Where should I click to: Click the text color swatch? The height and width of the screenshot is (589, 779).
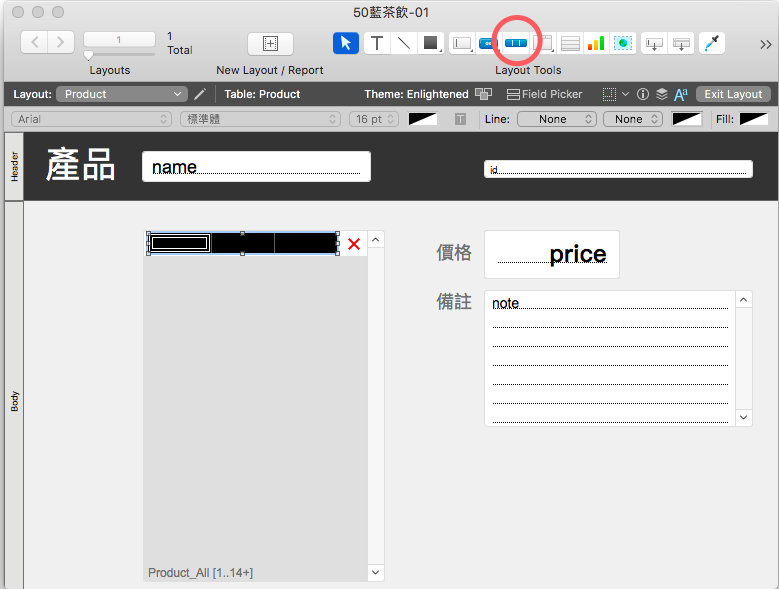423,119
